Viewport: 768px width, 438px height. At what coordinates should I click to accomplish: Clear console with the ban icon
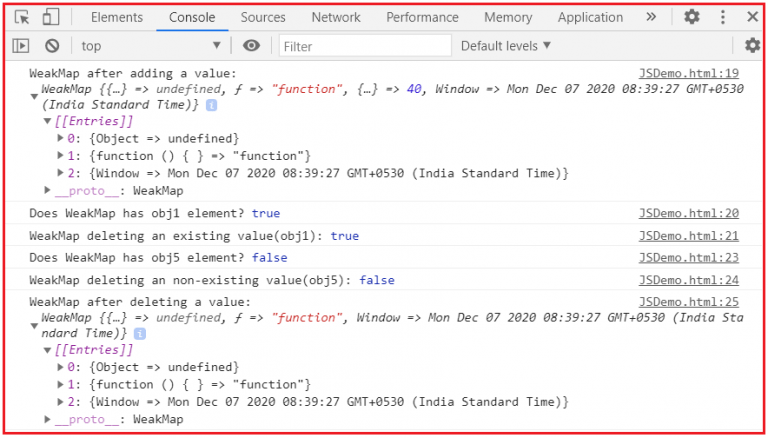[x=52, y=46]
